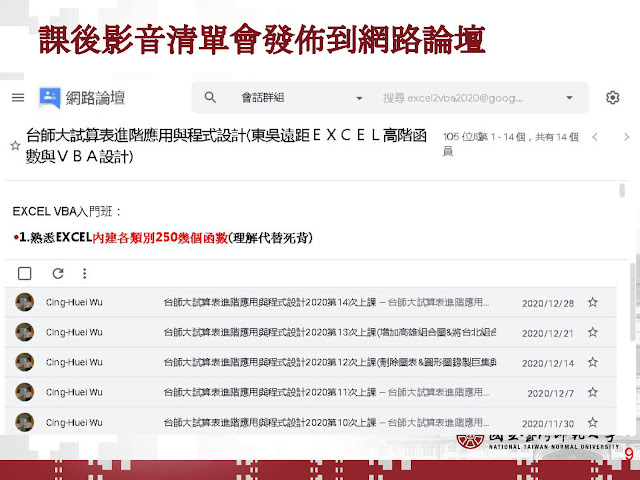Go to previous page of conversations

[595, 137]
